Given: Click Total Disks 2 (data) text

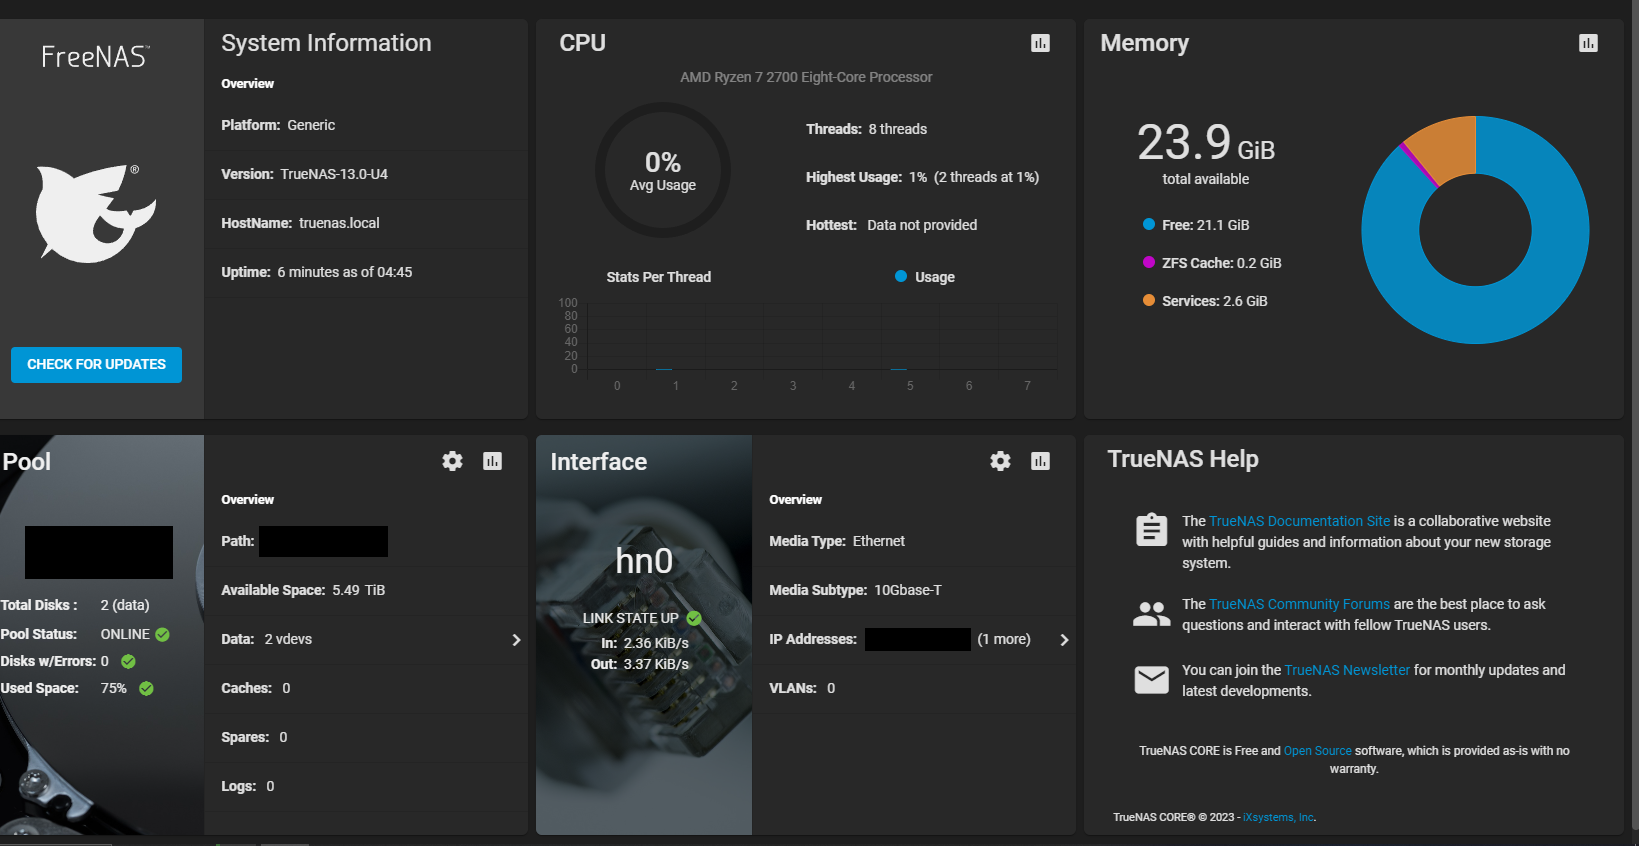Looking at the screenshot, I should (x=75, y=605).
